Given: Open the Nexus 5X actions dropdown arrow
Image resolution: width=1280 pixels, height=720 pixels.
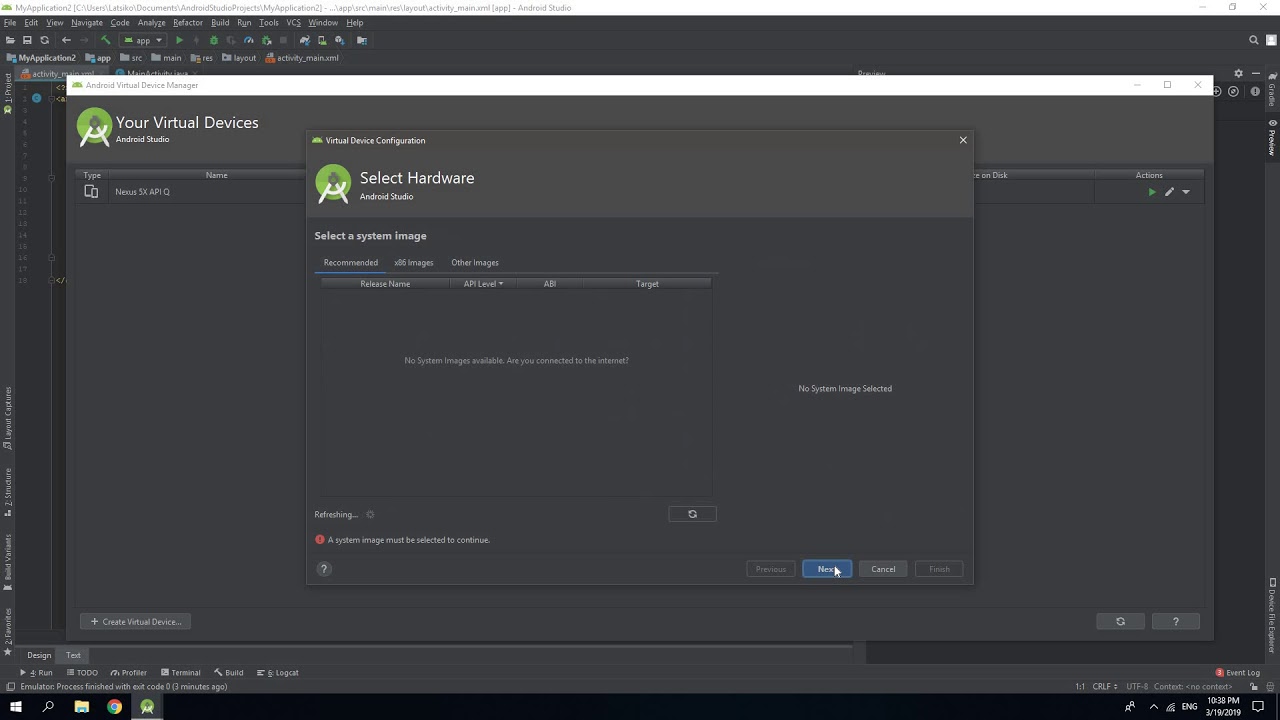Looking at the screenshot, I should (x=1186, y=192).
